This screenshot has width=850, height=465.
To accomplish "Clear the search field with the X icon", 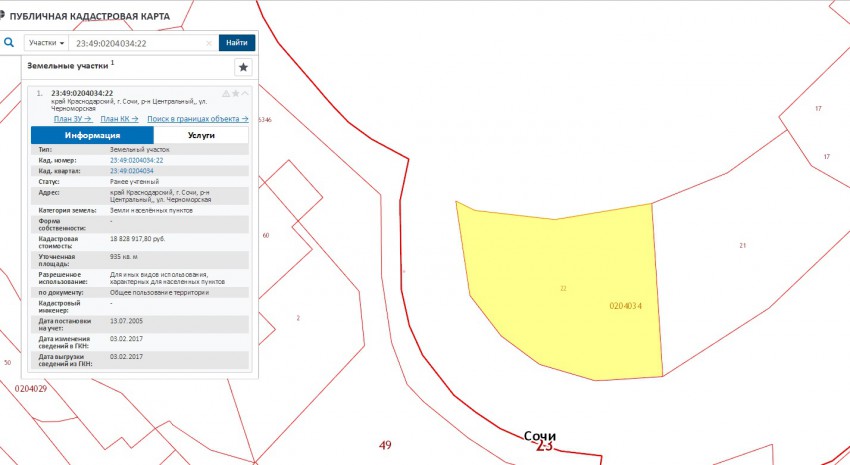I will [208, 43].
